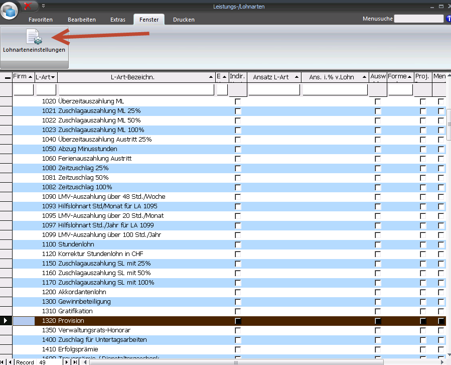
Task: Sort by L-Art-Bezeichn. column header
Action: tap(136, 77)
